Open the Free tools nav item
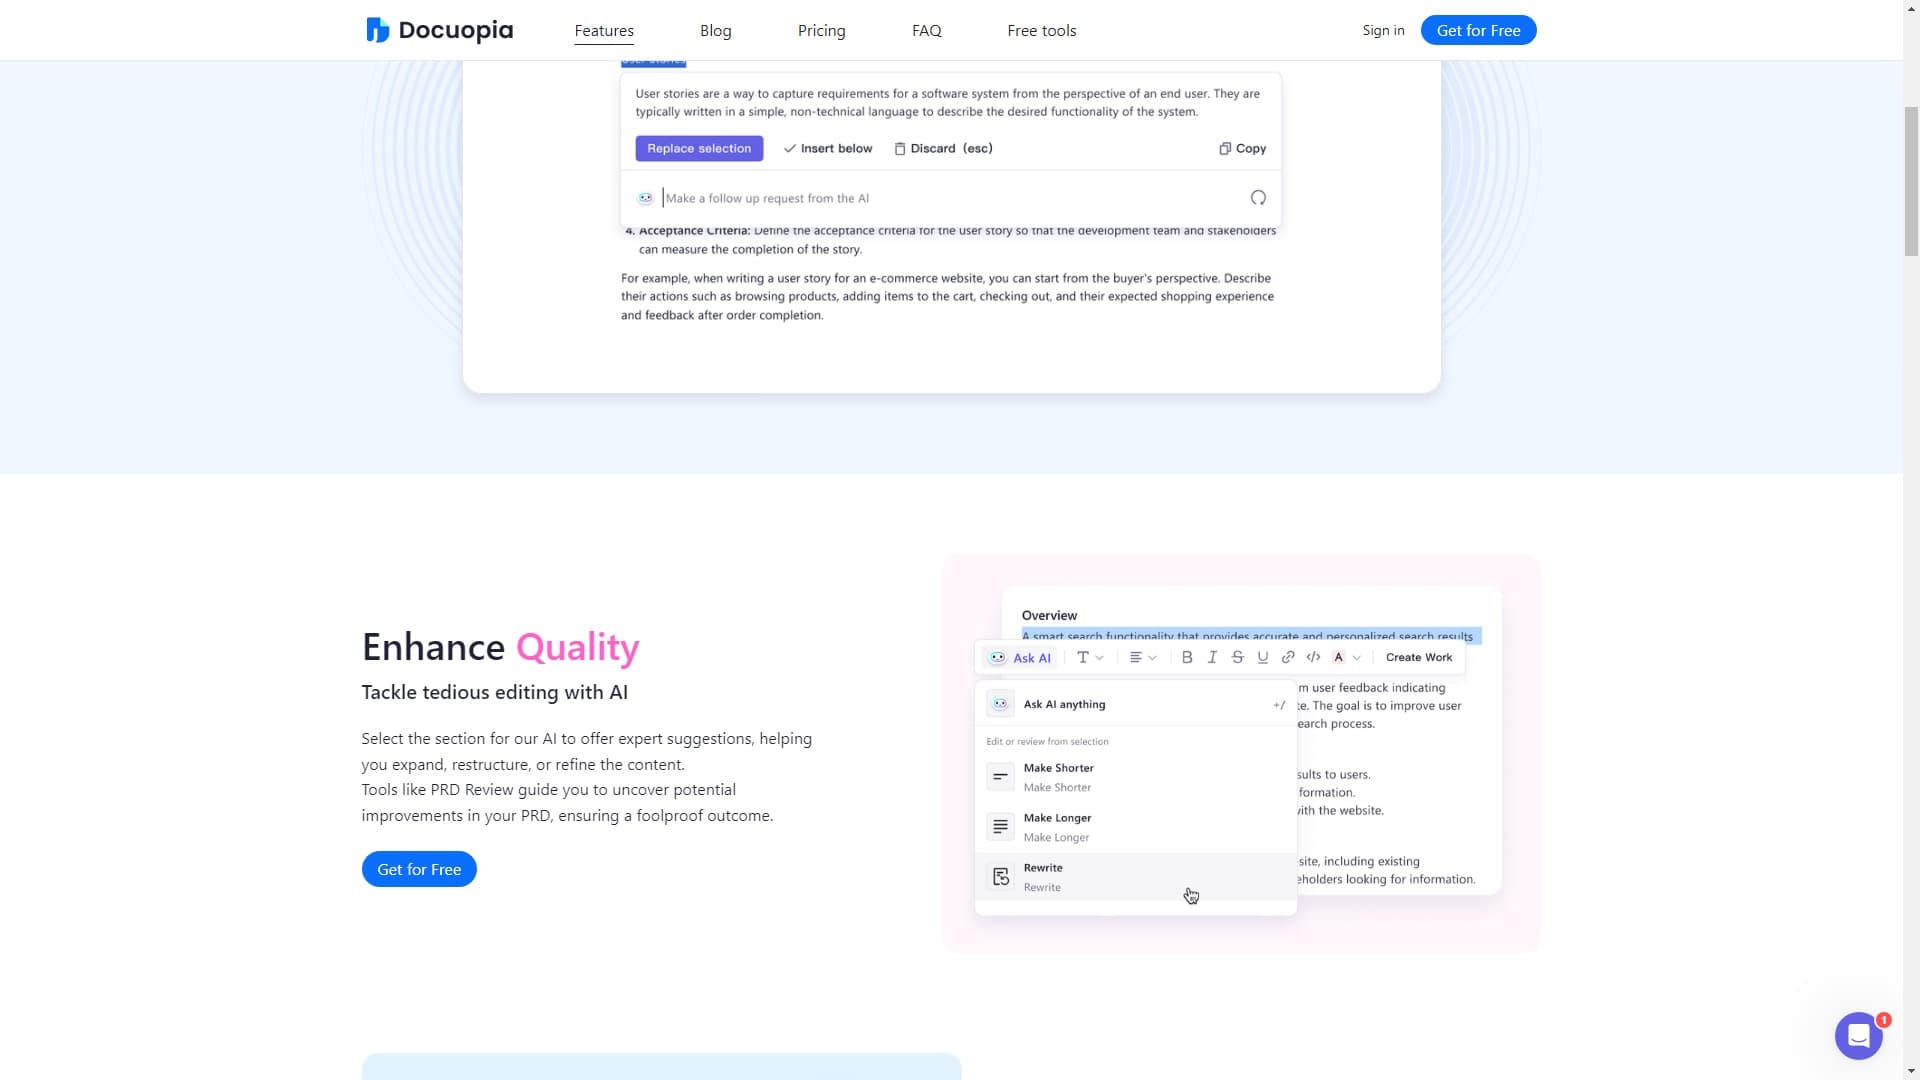 [1042, 30]
